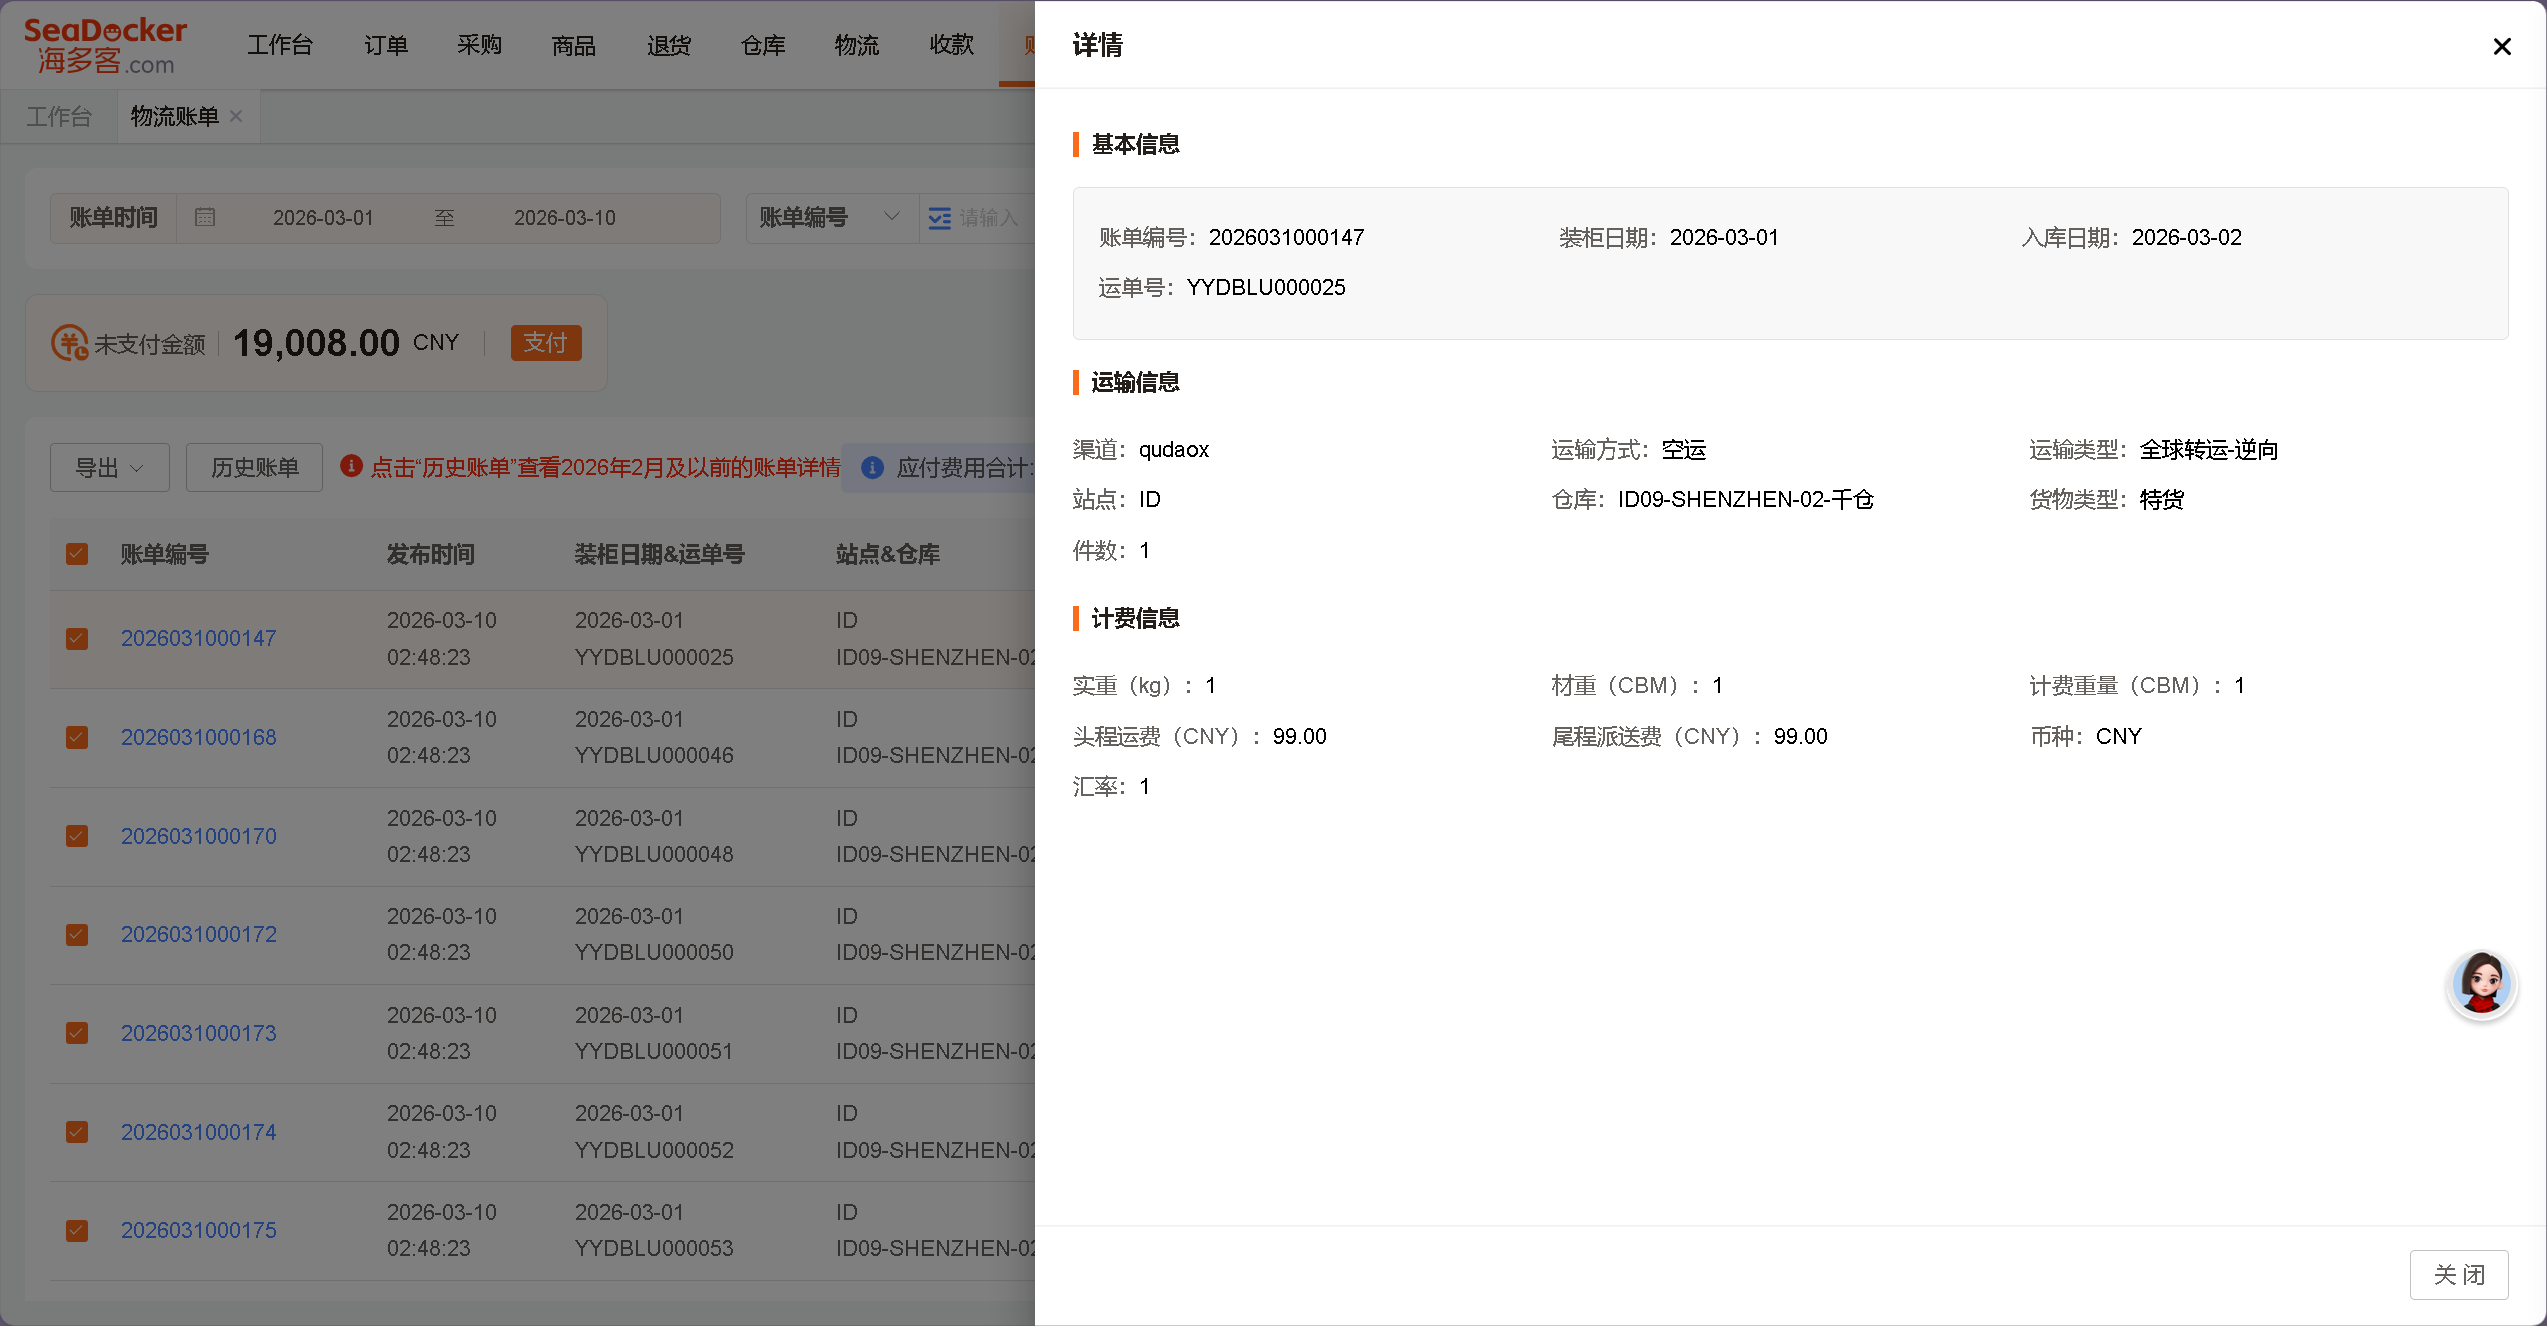This screenshot has width=2547, height=1326.
Task: Click the SeaDocker 海多客 logo
Action: click(x=103, y=43)
